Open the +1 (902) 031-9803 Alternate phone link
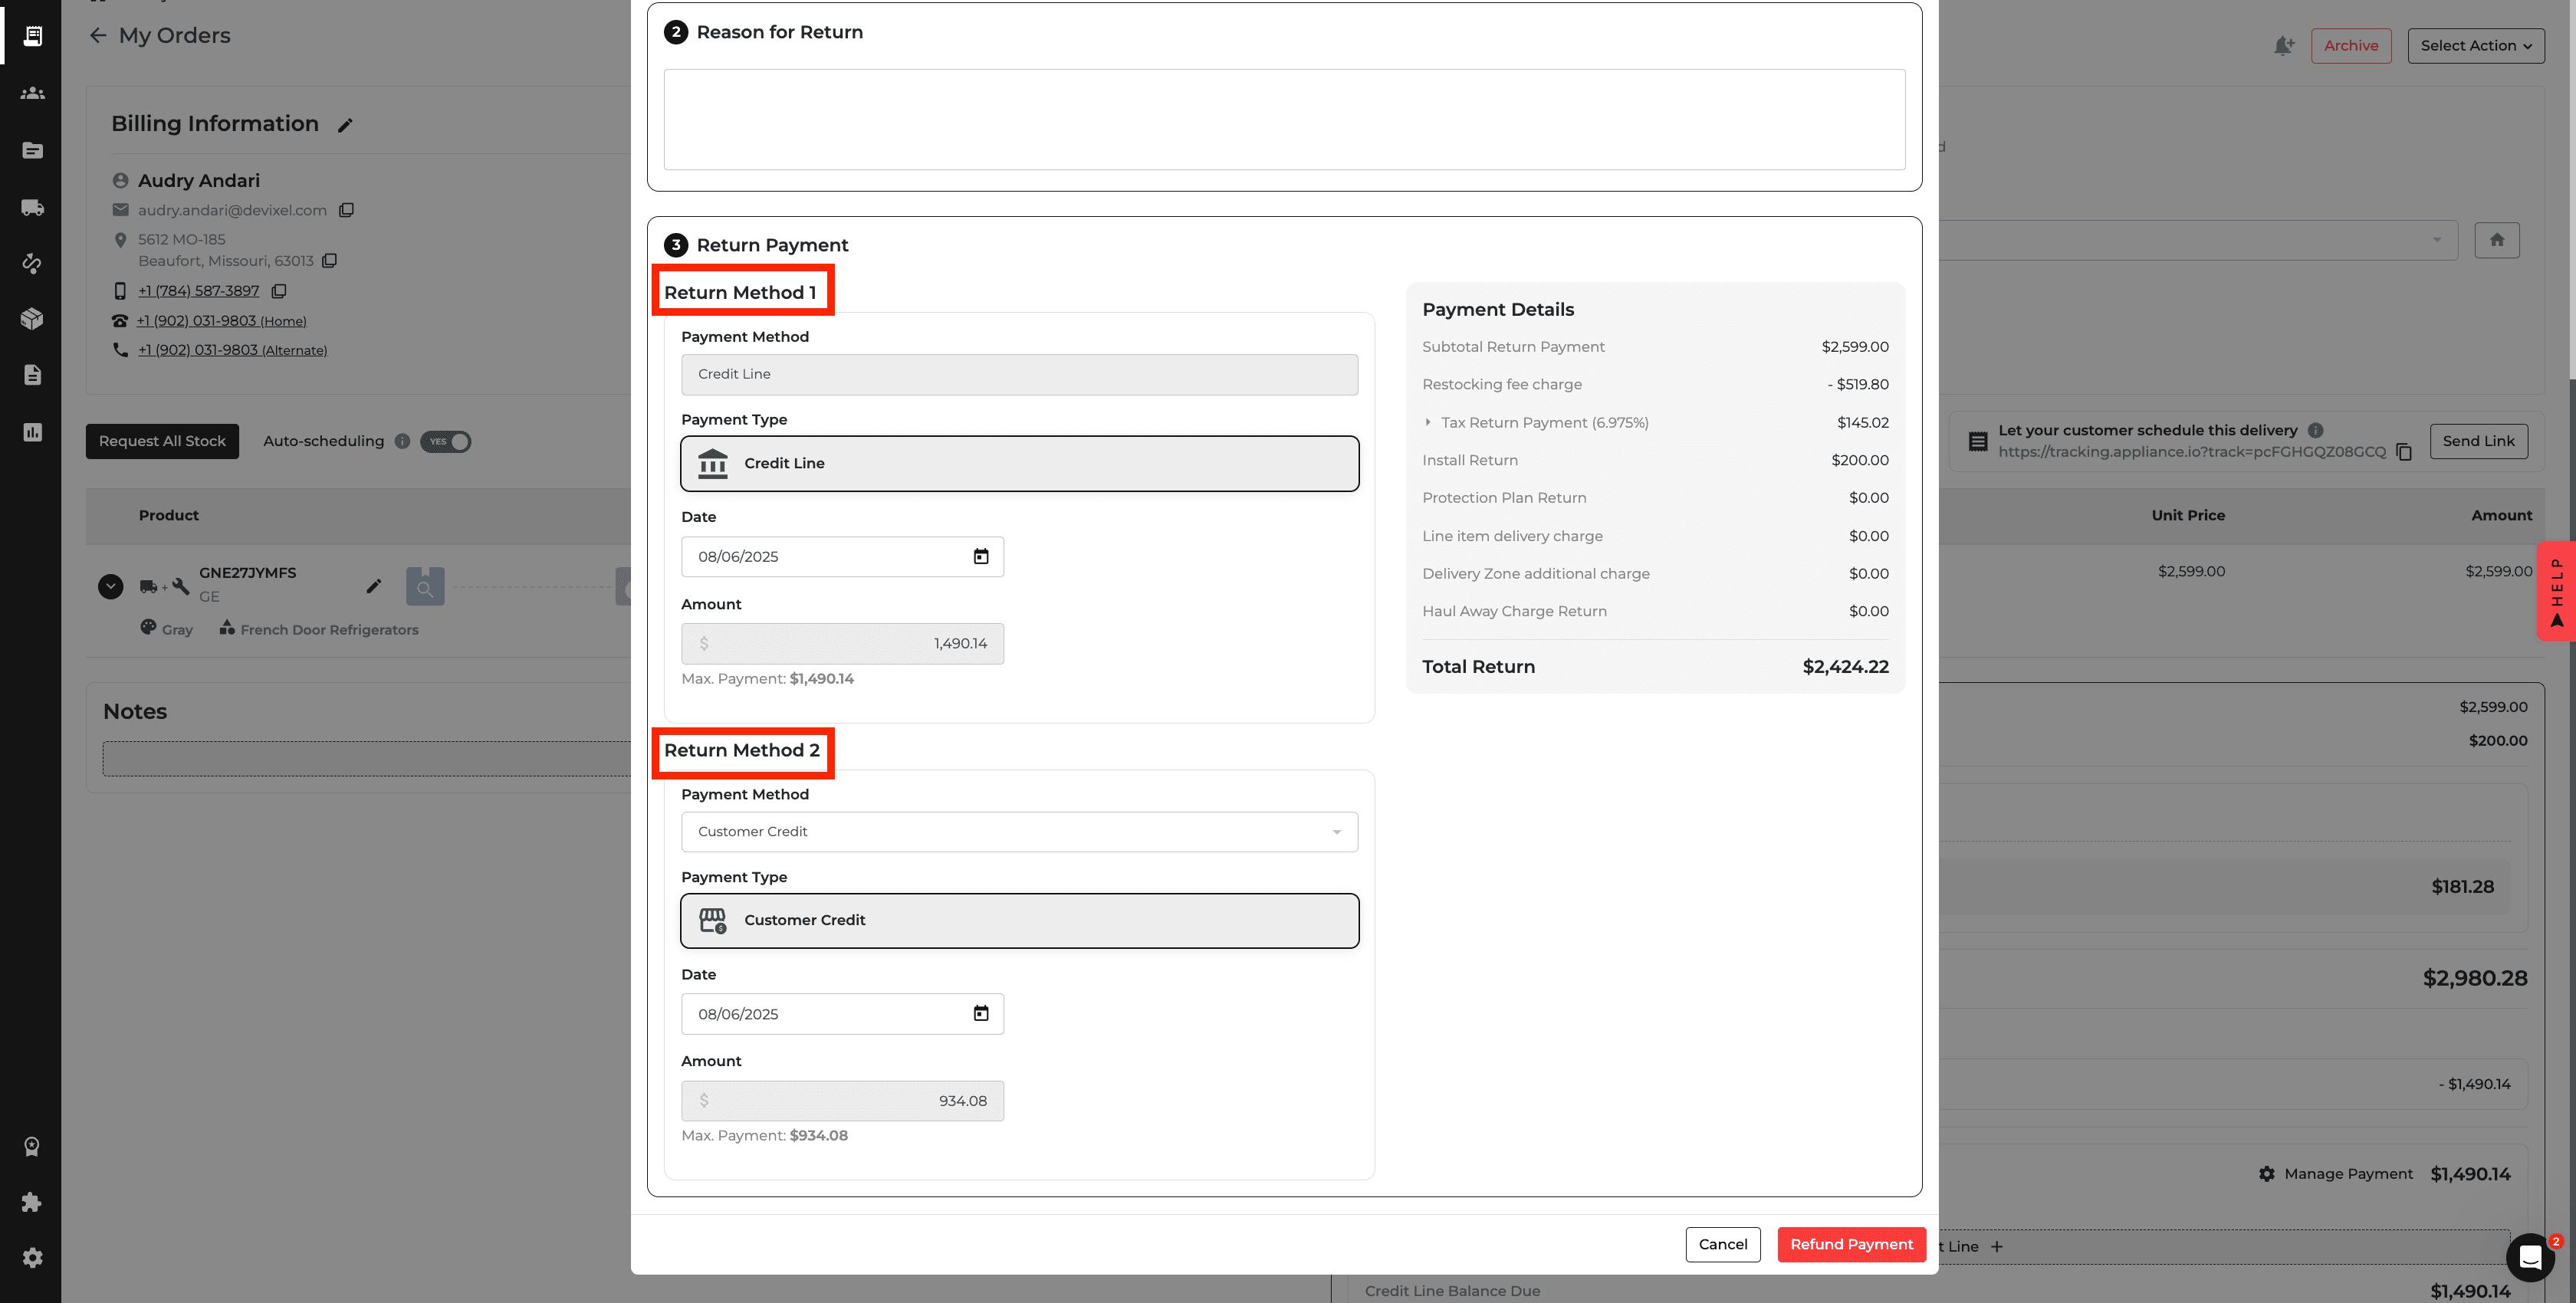Image resolution: width=2576 pixels, height=1303 pixels. [232, 350]
